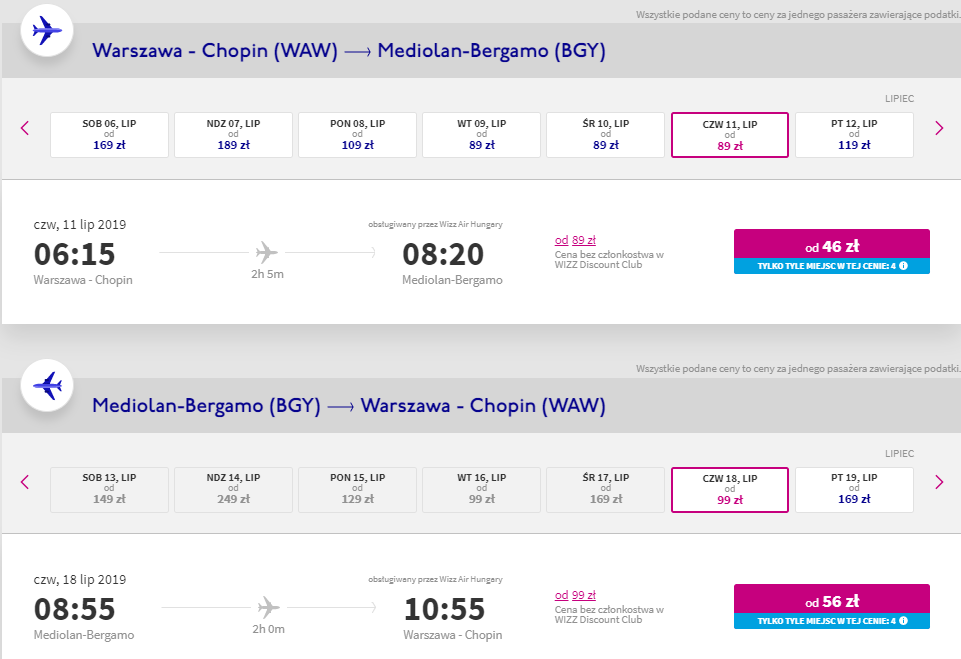Book return flight from 56 zł
The image size is (961, 659).
tap(831, 599)
